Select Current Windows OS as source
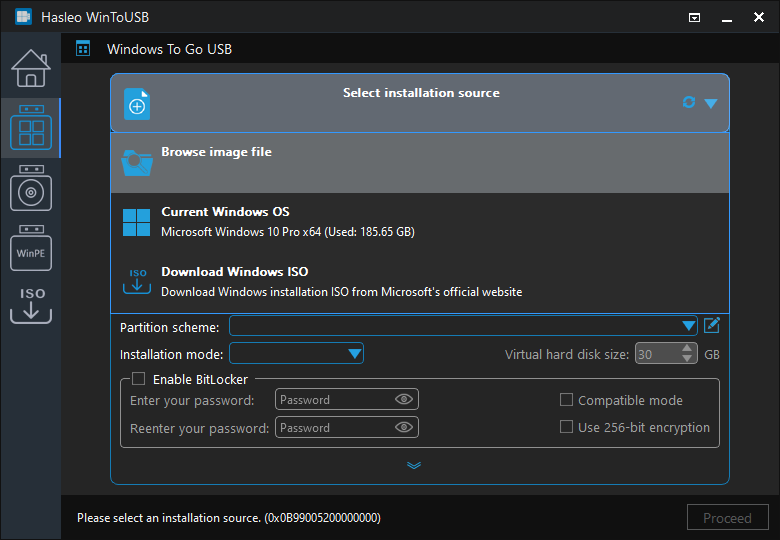Viewport: 780px width, 540px height. [x=420, y=222]
